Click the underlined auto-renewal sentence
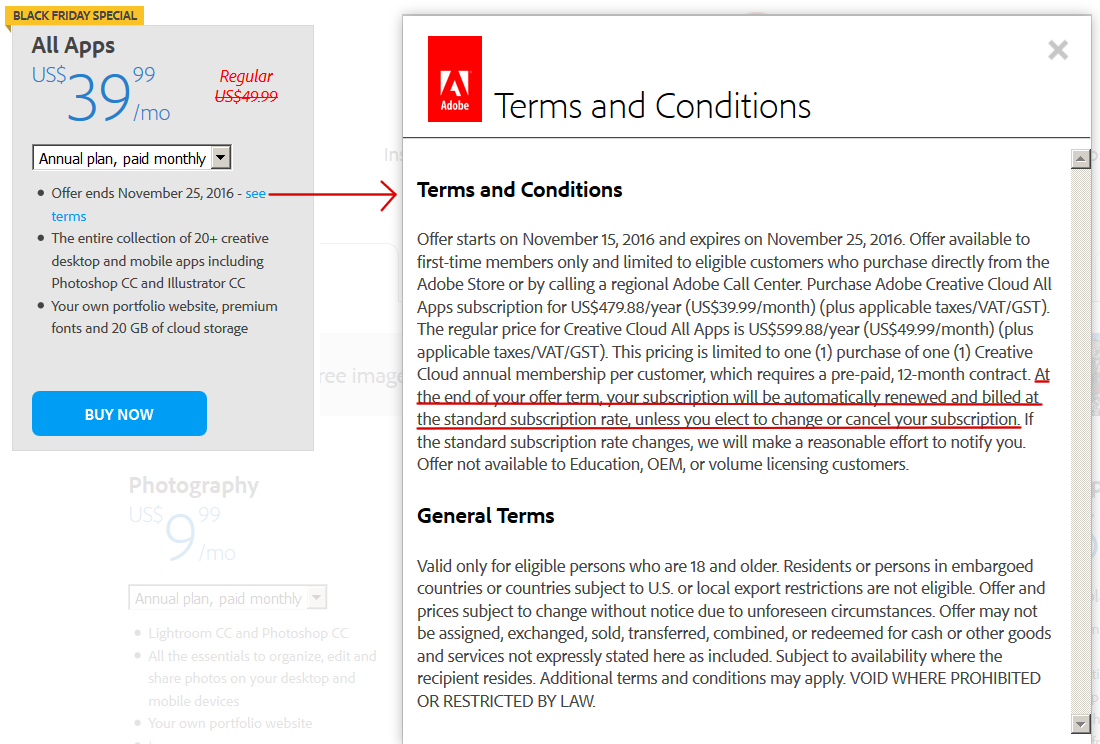Image resolution: width=1100 pixels, height=744 pixels. 728,397
